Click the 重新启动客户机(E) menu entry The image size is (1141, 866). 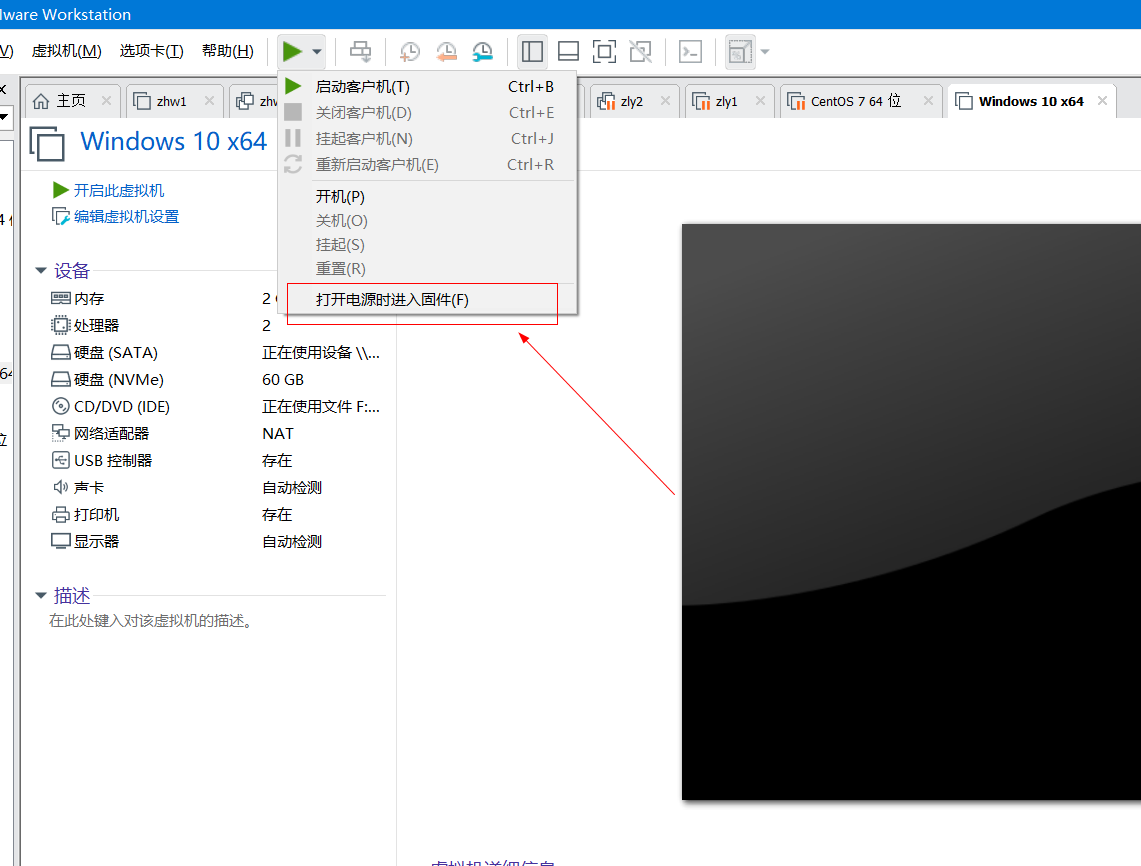[x=427, y=164]
